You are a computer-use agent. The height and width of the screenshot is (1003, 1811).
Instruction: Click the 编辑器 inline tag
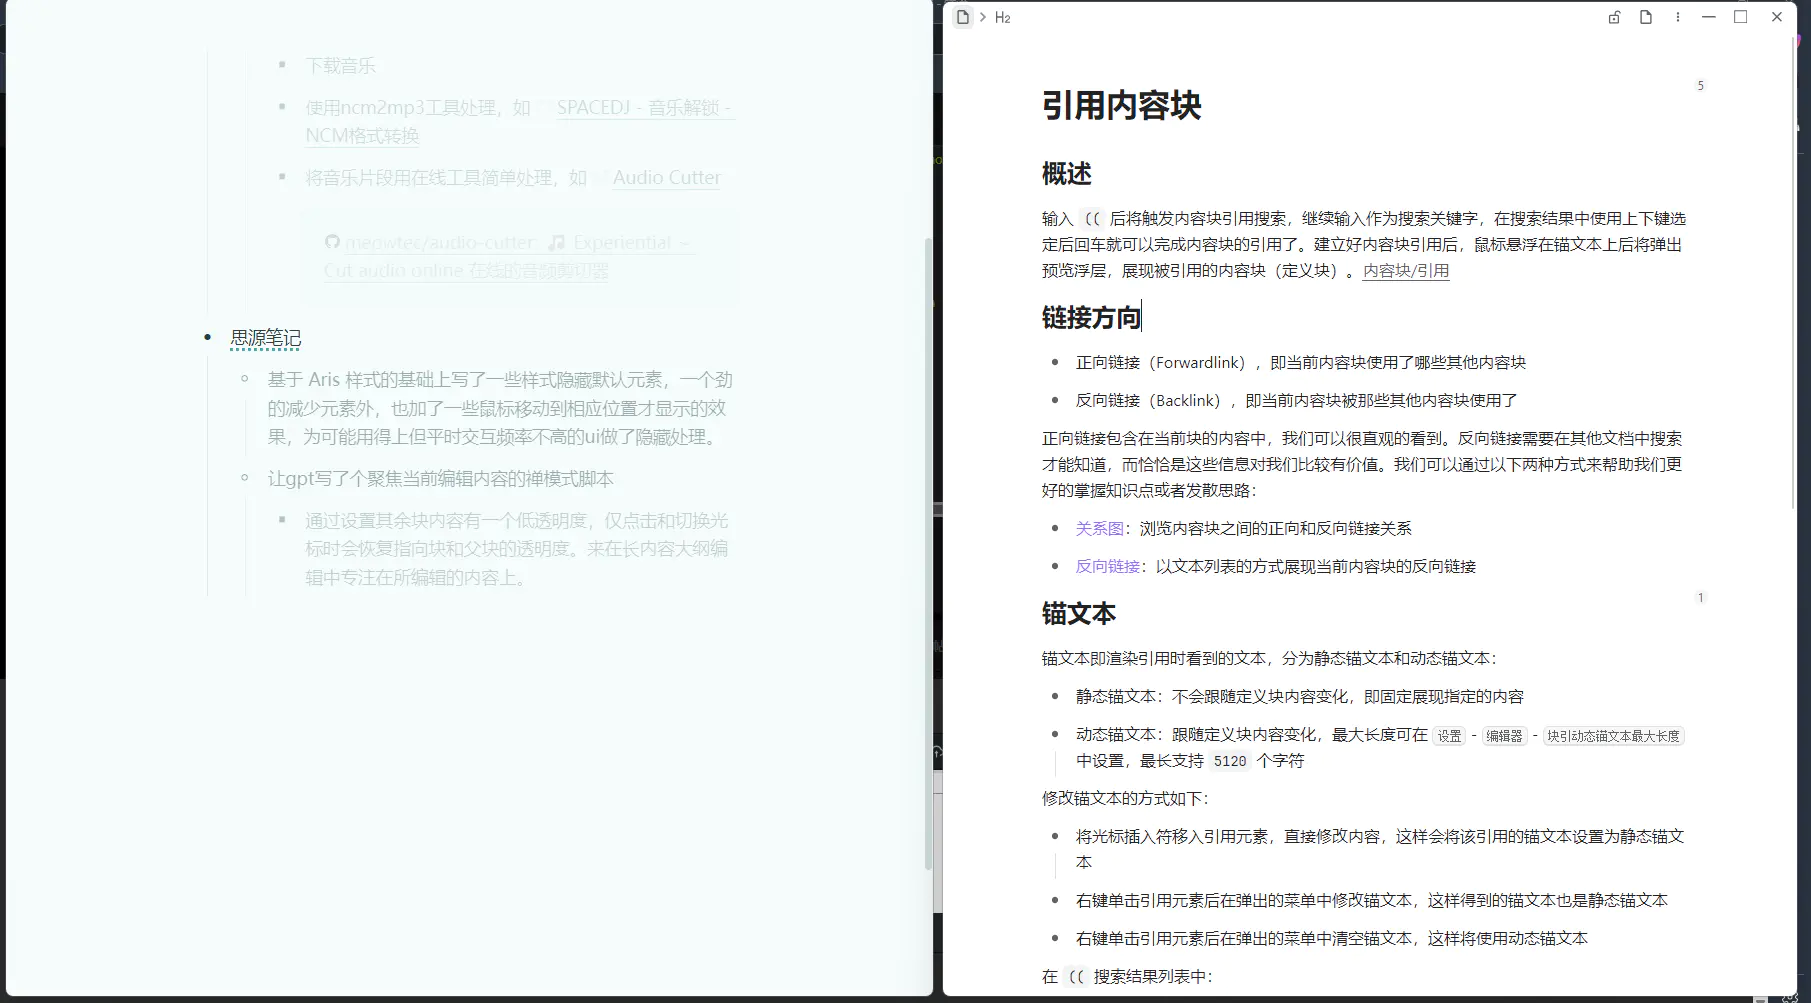1504,736
